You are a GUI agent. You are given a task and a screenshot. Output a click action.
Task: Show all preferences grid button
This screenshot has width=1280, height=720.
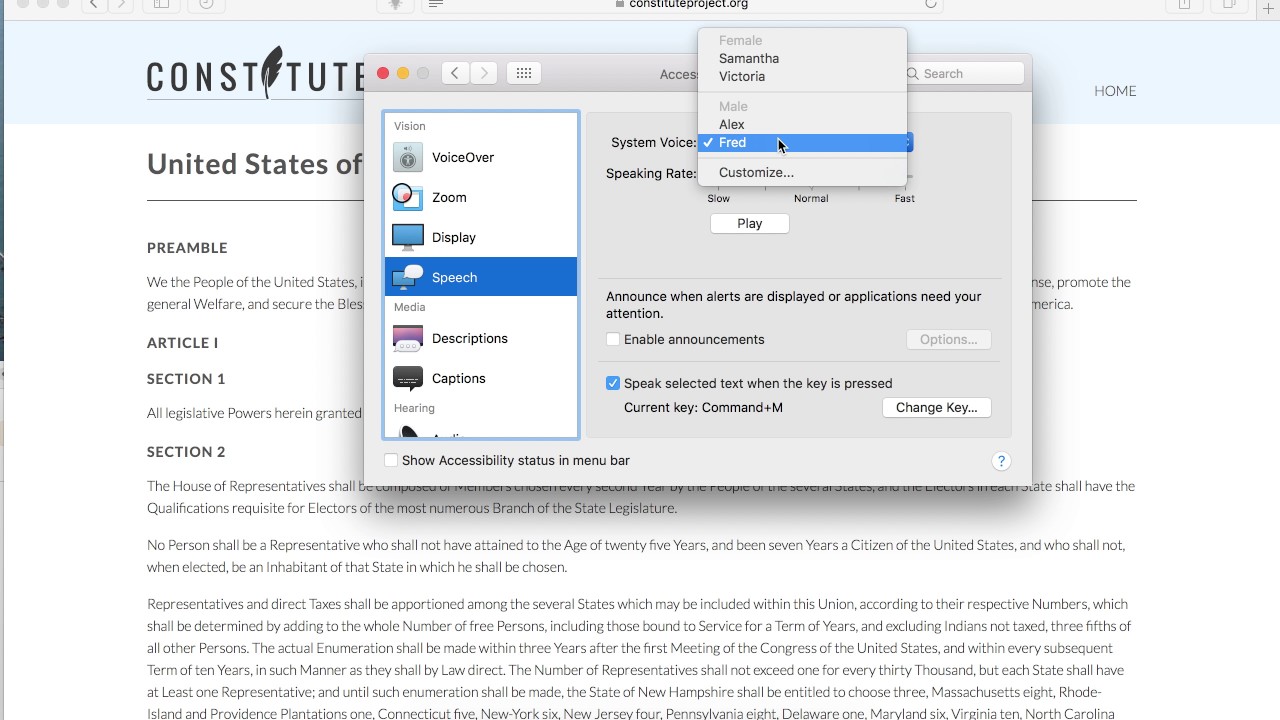tap(524, 73)
